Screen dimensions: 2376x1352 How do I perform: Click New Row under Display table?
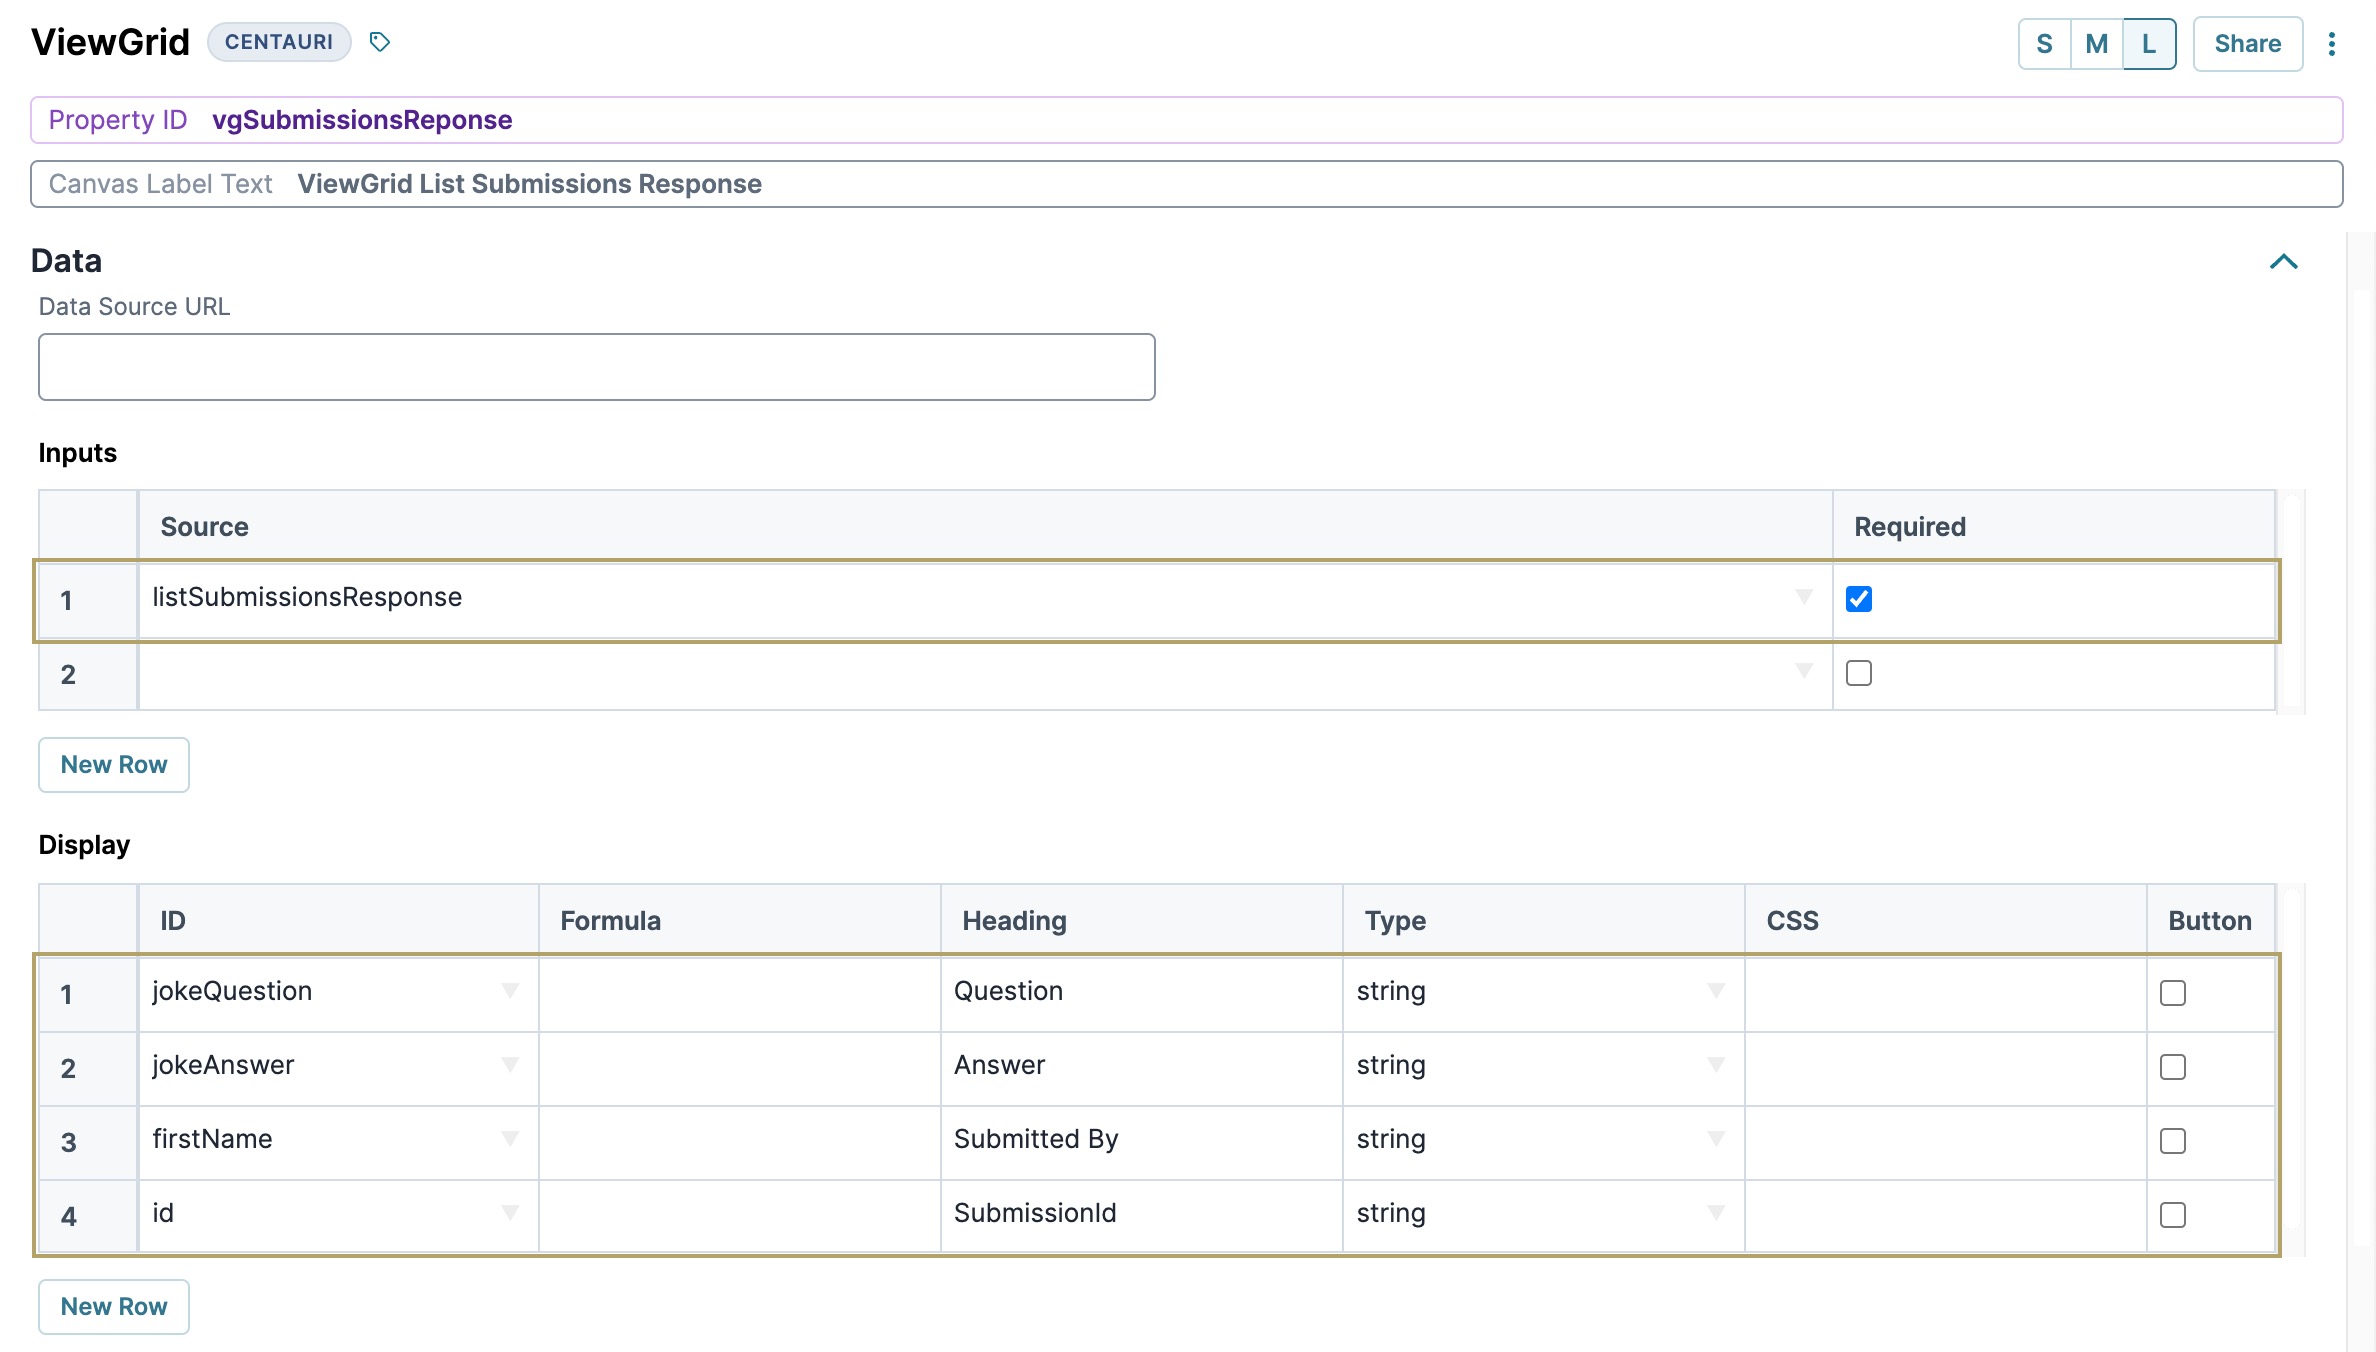pyautogui.click(x=114, y=1307)
